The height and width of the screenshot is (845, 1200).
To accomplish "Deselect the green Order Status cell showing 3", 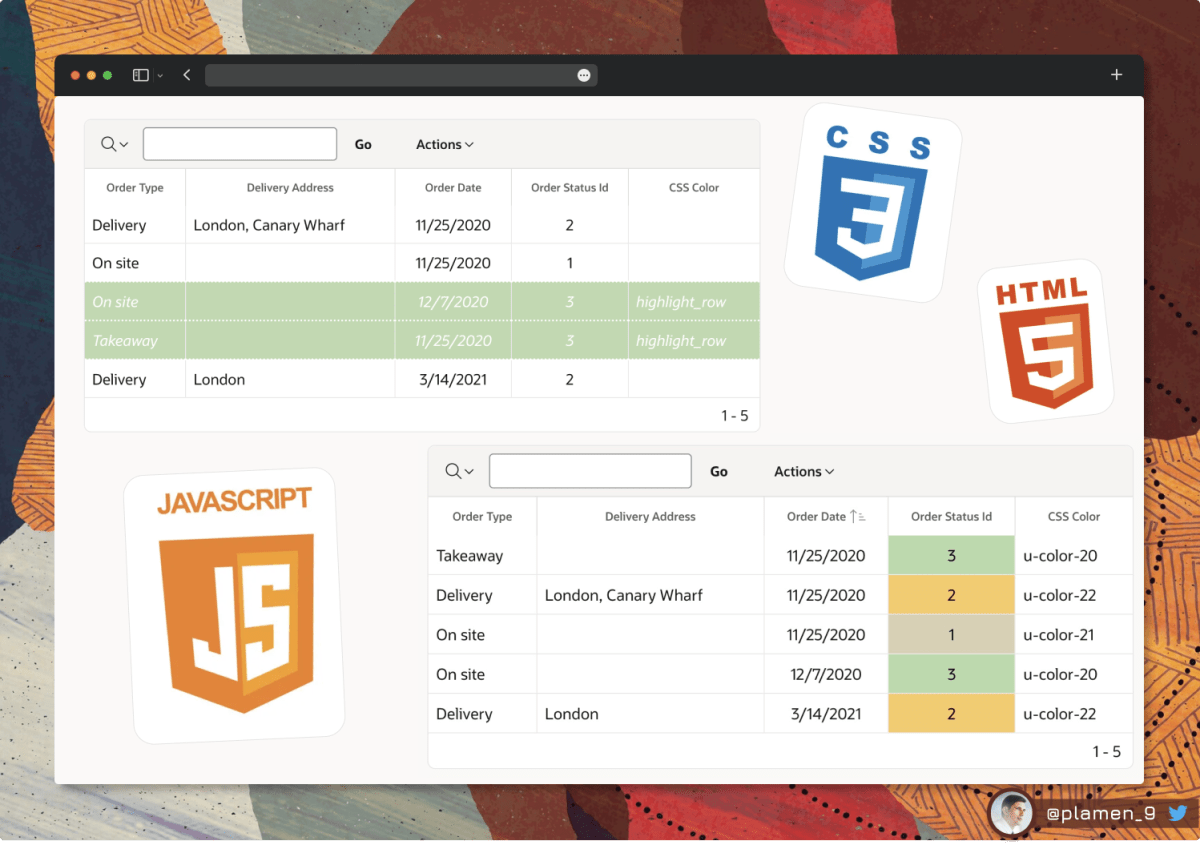I will point(951,555).
